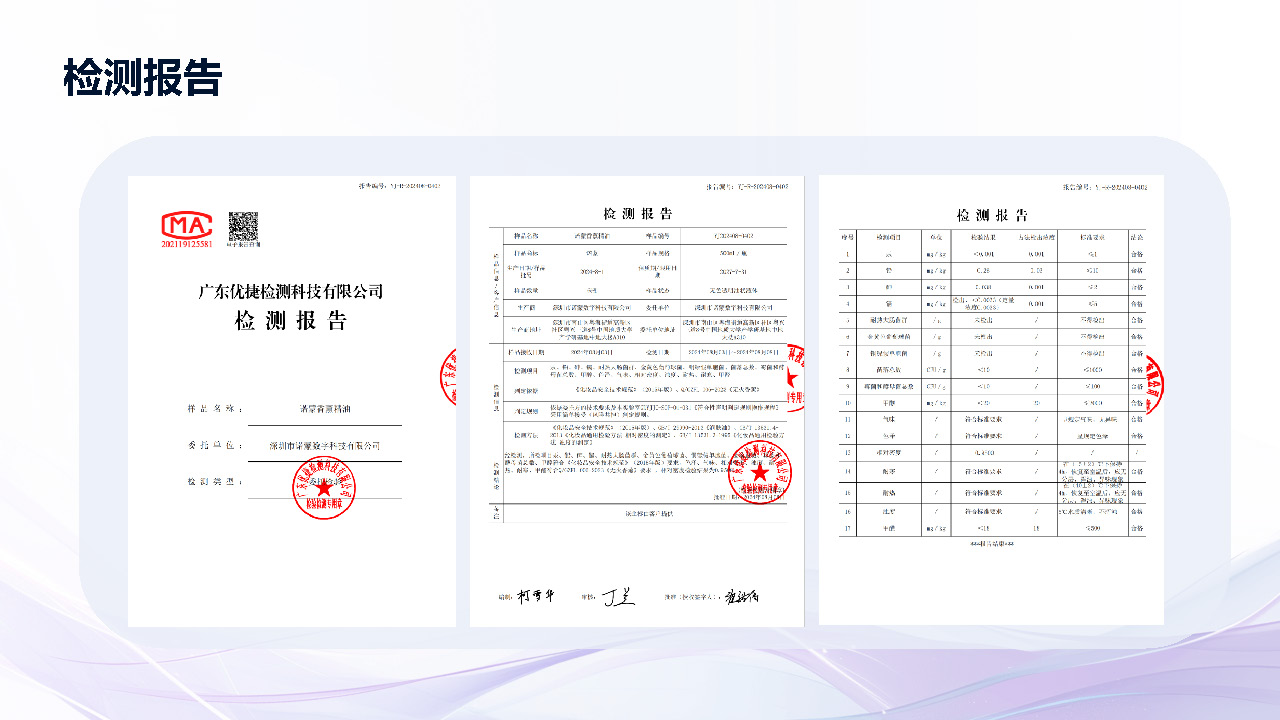Click the 编制 handwritten signature

(526, 597)
